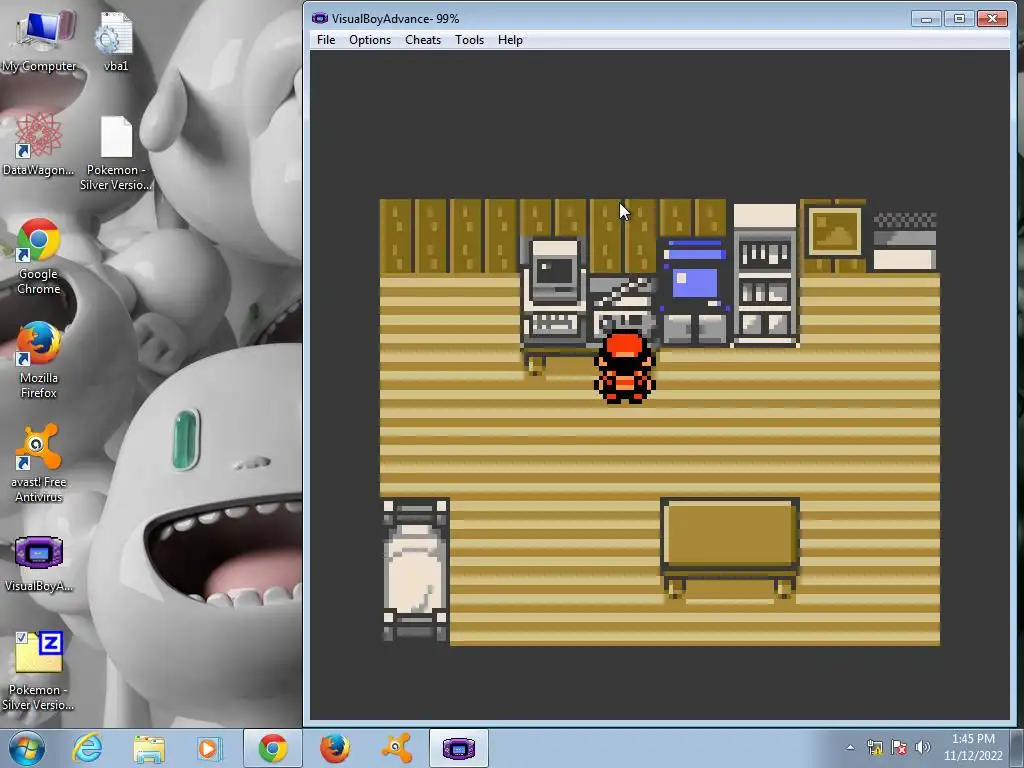Click the bed in the game room

415,571
